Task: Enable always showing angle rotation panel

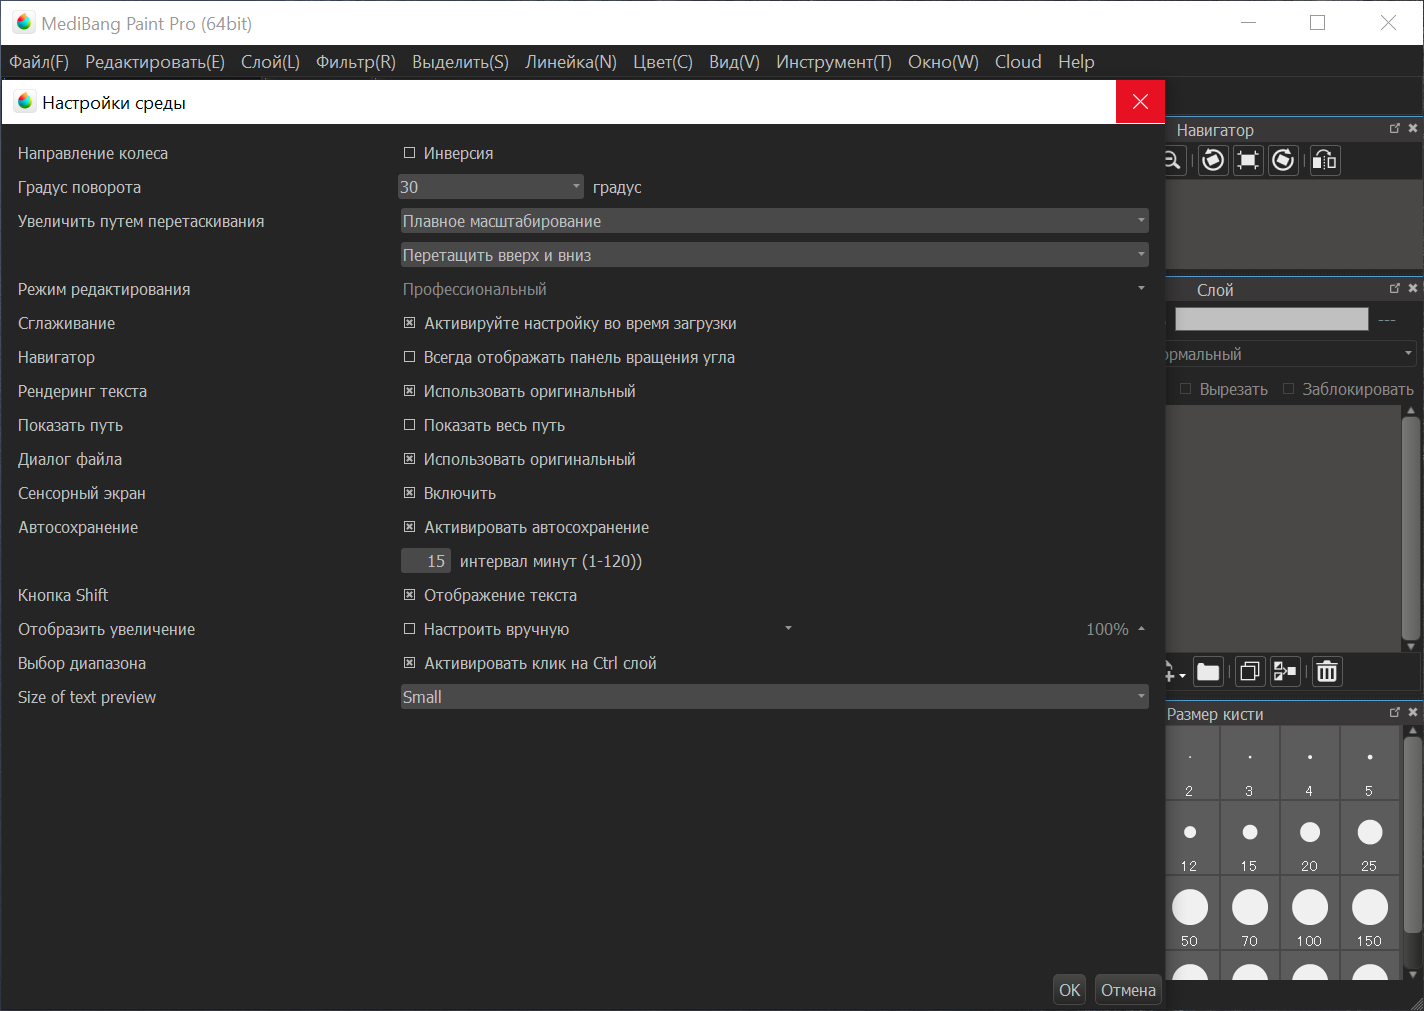Action: coord(409,357)
